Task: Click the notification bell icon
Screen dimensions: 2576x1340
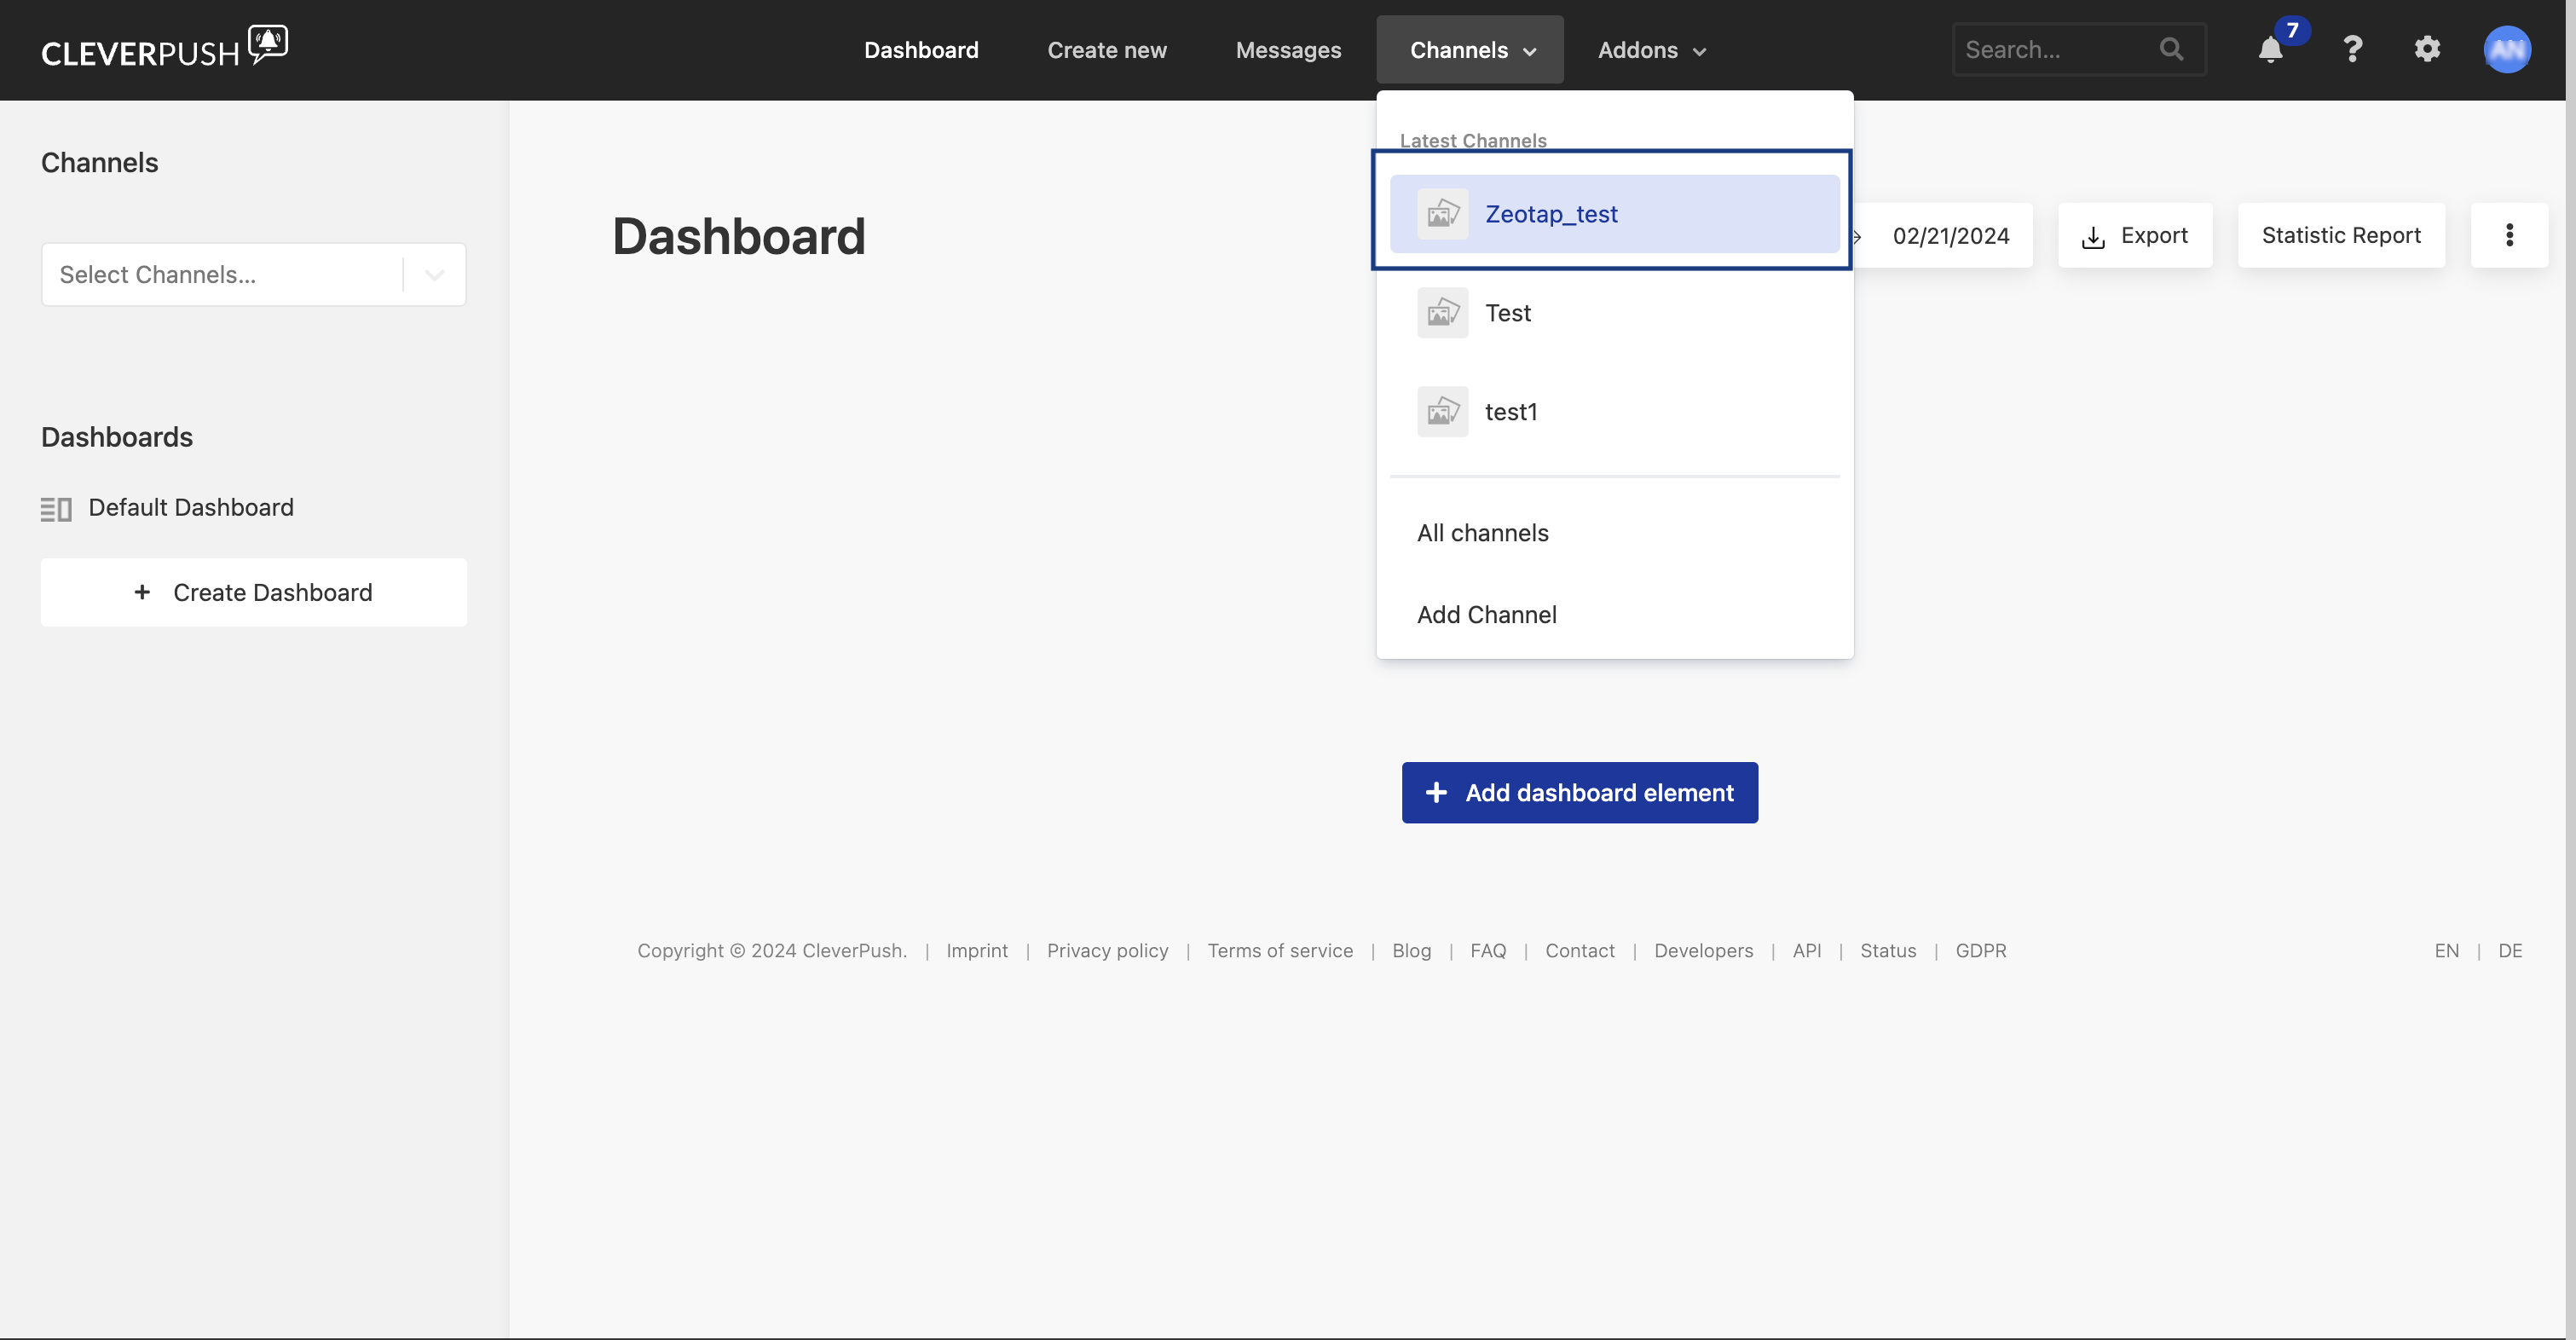Action: [x=2270, y=50]
